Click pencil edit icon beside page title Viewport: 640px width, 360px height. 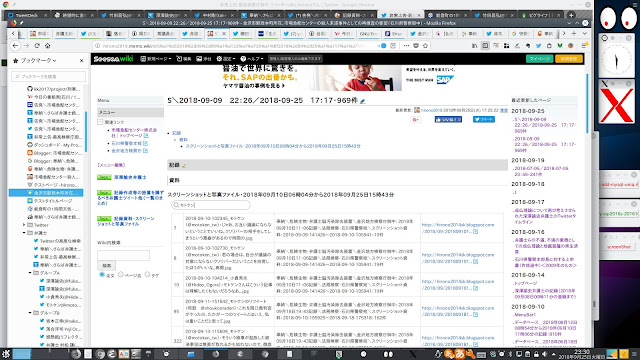point(362,101)
